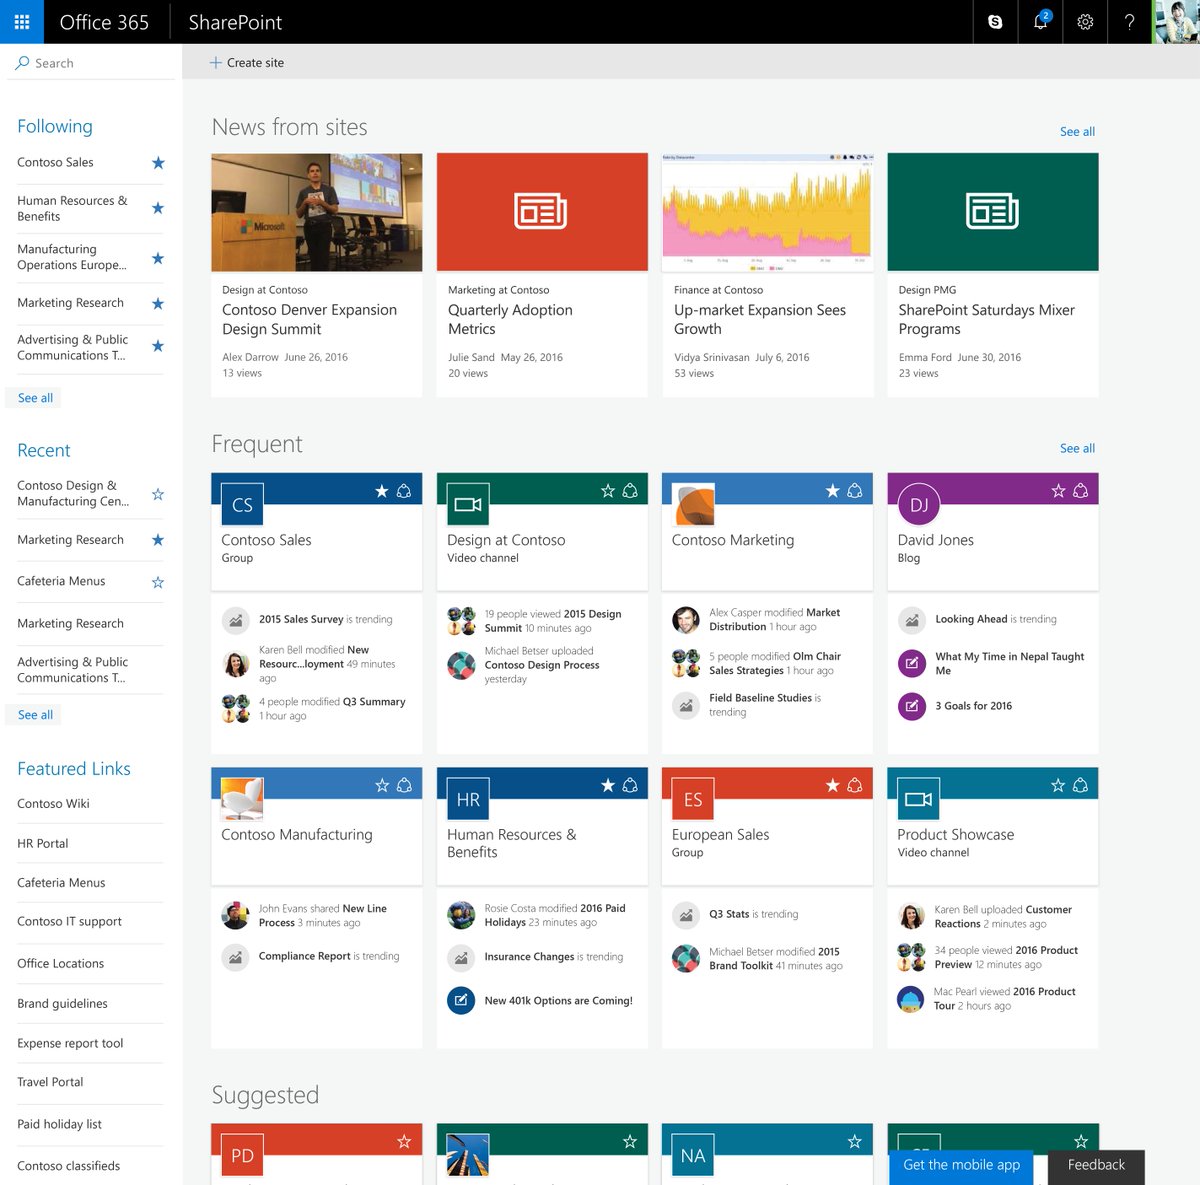Unfollow Contoso Sales in Following list
This screenshot has height=1185, width=1200.
click(x=158, y=163)
